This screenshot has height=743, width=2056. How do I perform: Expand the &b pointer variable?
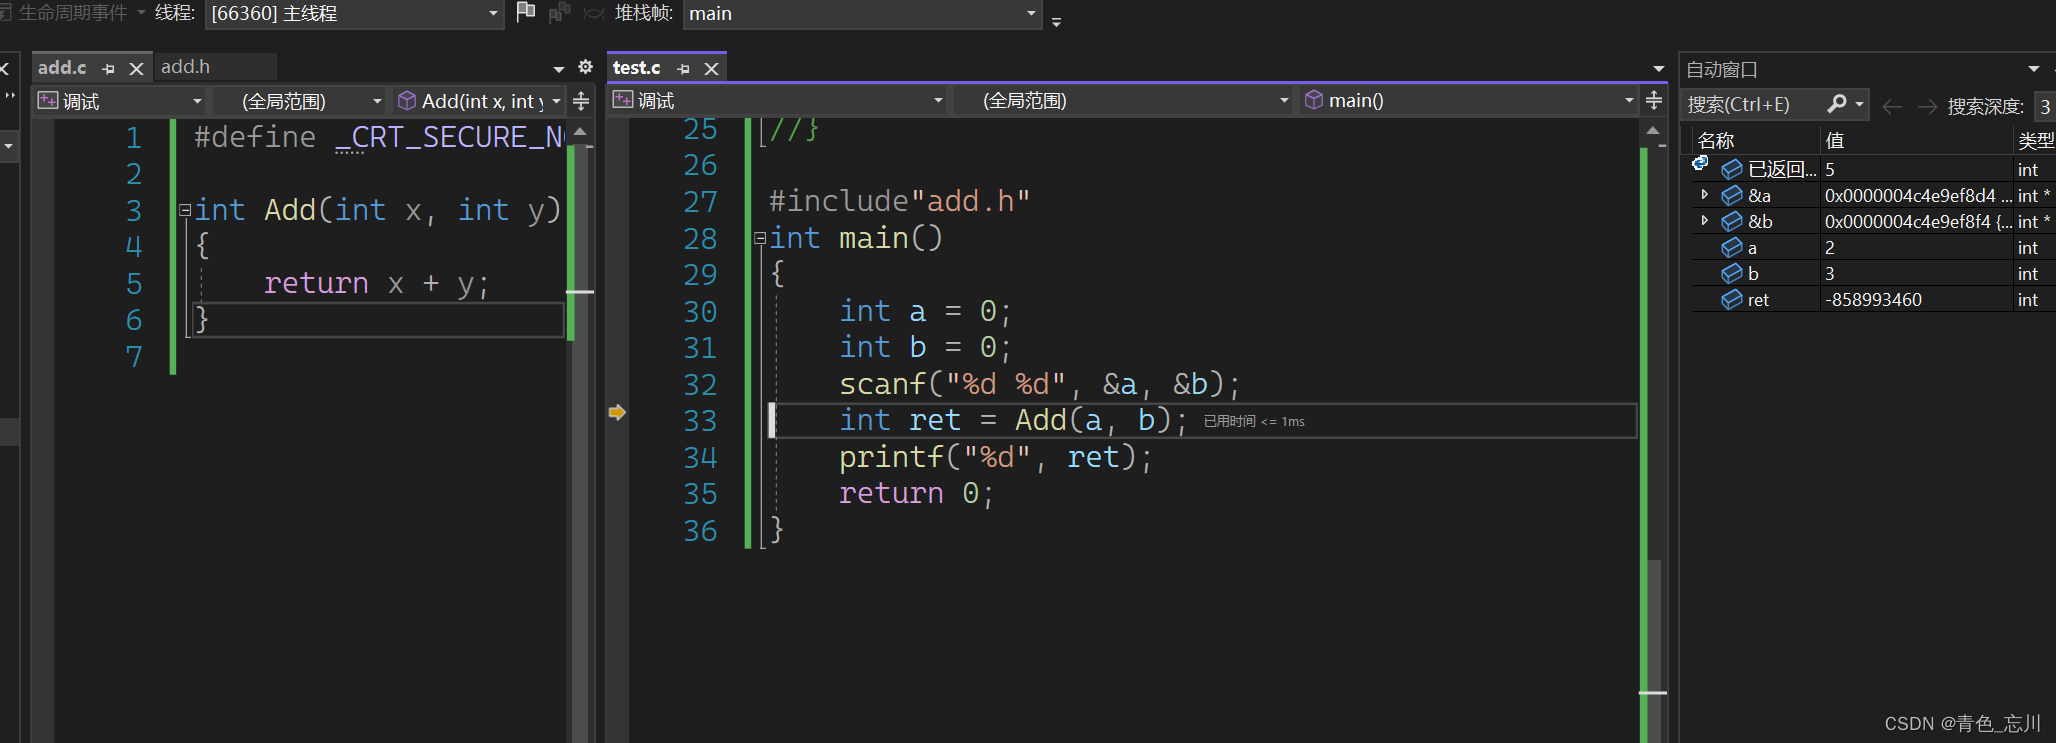[1705, 221]
